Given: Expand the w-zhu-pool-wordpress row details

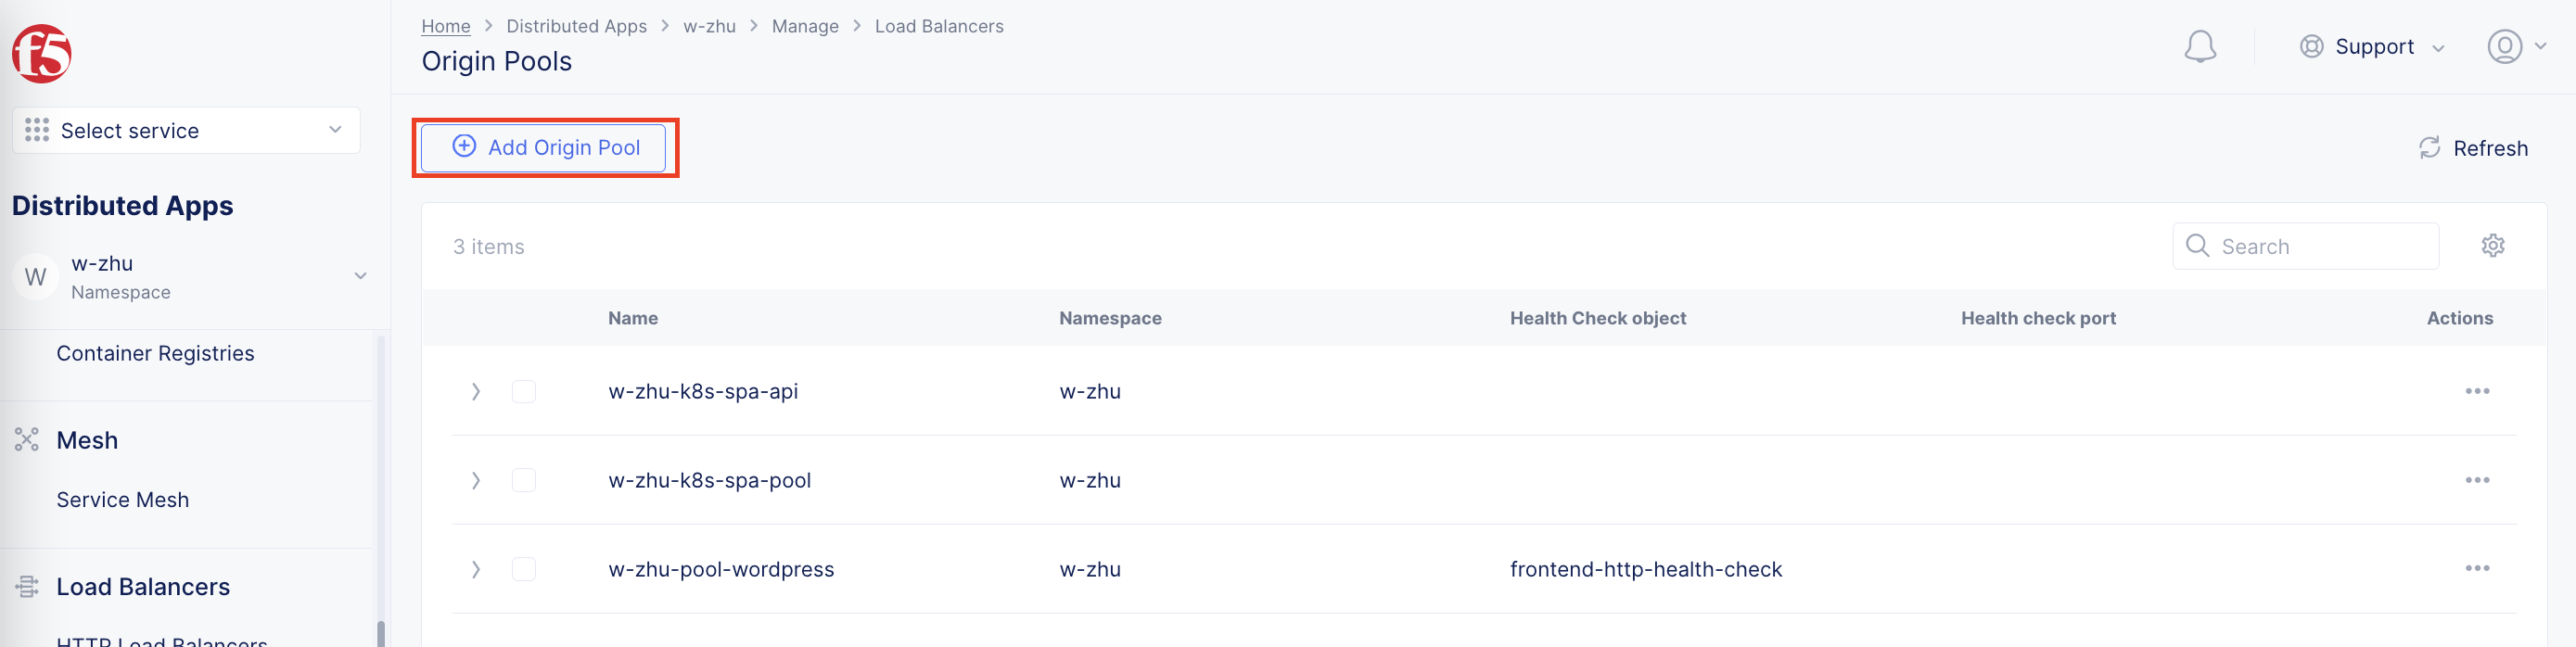Looking at the screenshot, I should pyautogui.click(x=476, y=569).
